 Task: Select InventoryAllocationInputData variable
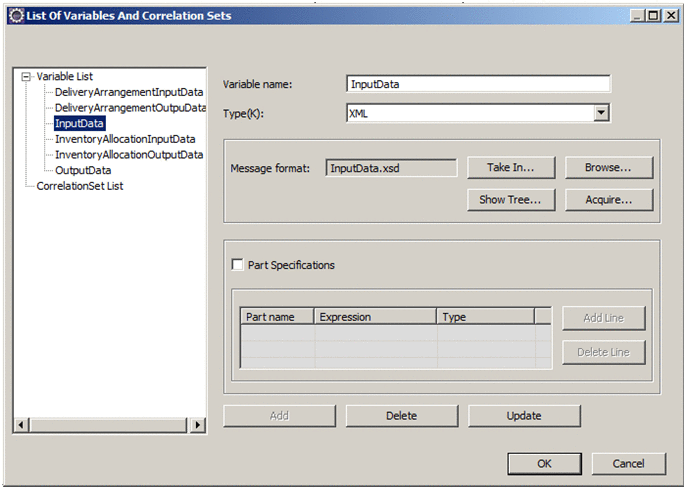point(125,139)
